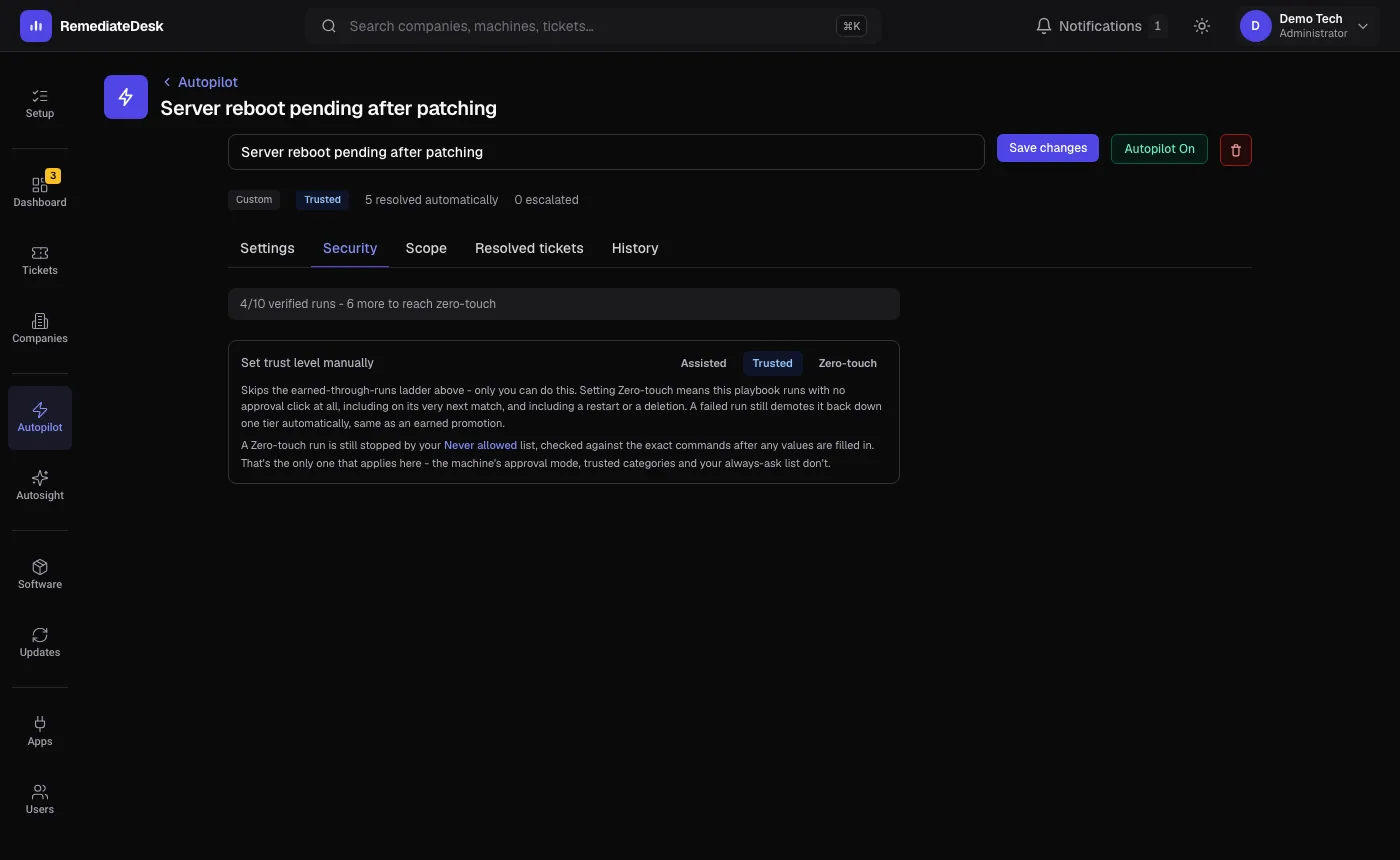Click the Demo Tech avatar
This screenshot has width=1400, height=860.
(x=1256, y=26)
